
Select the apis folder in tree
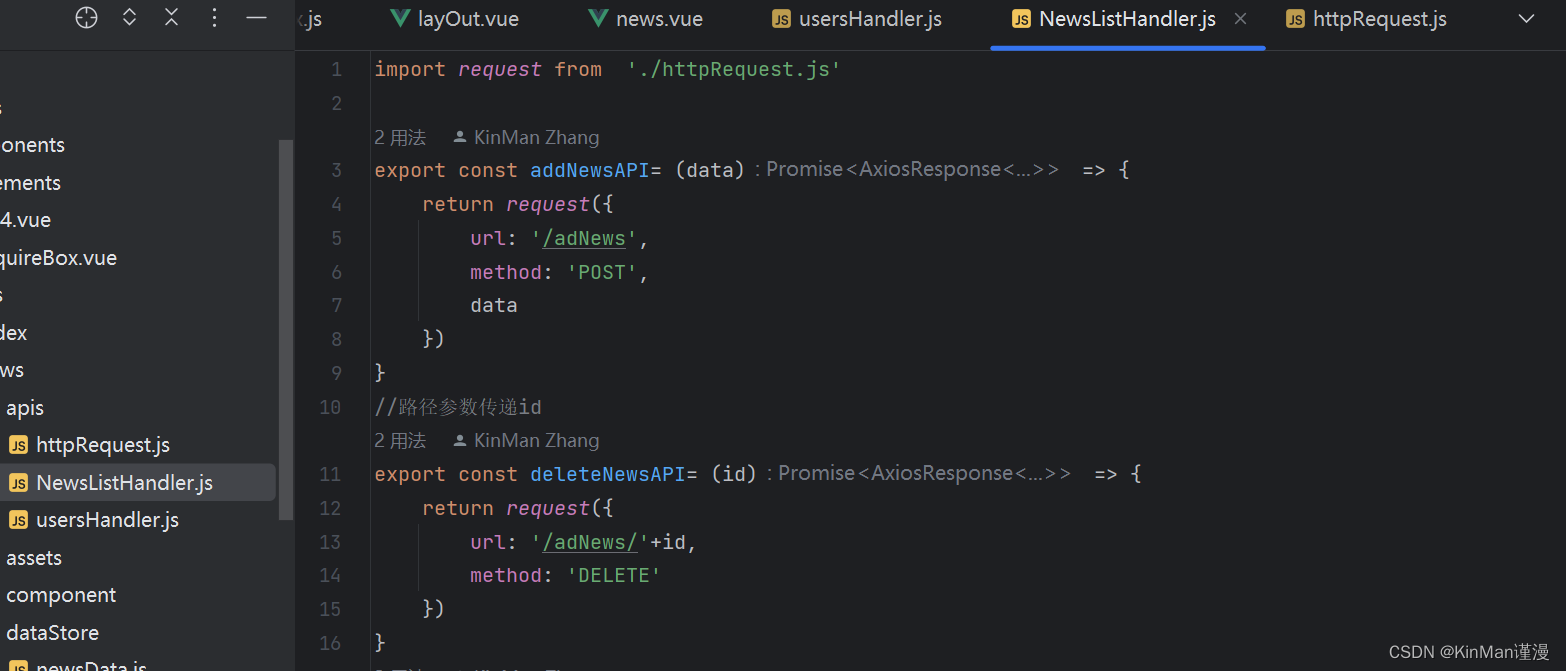[x=25, y=408]
